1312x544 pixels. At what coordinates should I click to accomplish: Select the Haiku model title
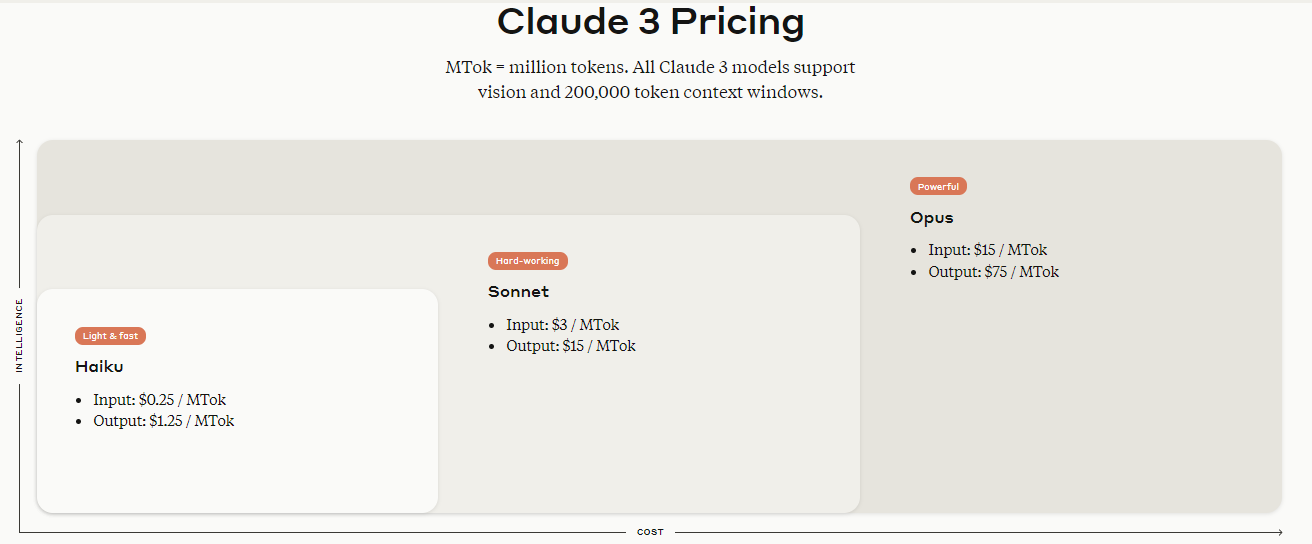pyautogui.click(x=99, y=367)
